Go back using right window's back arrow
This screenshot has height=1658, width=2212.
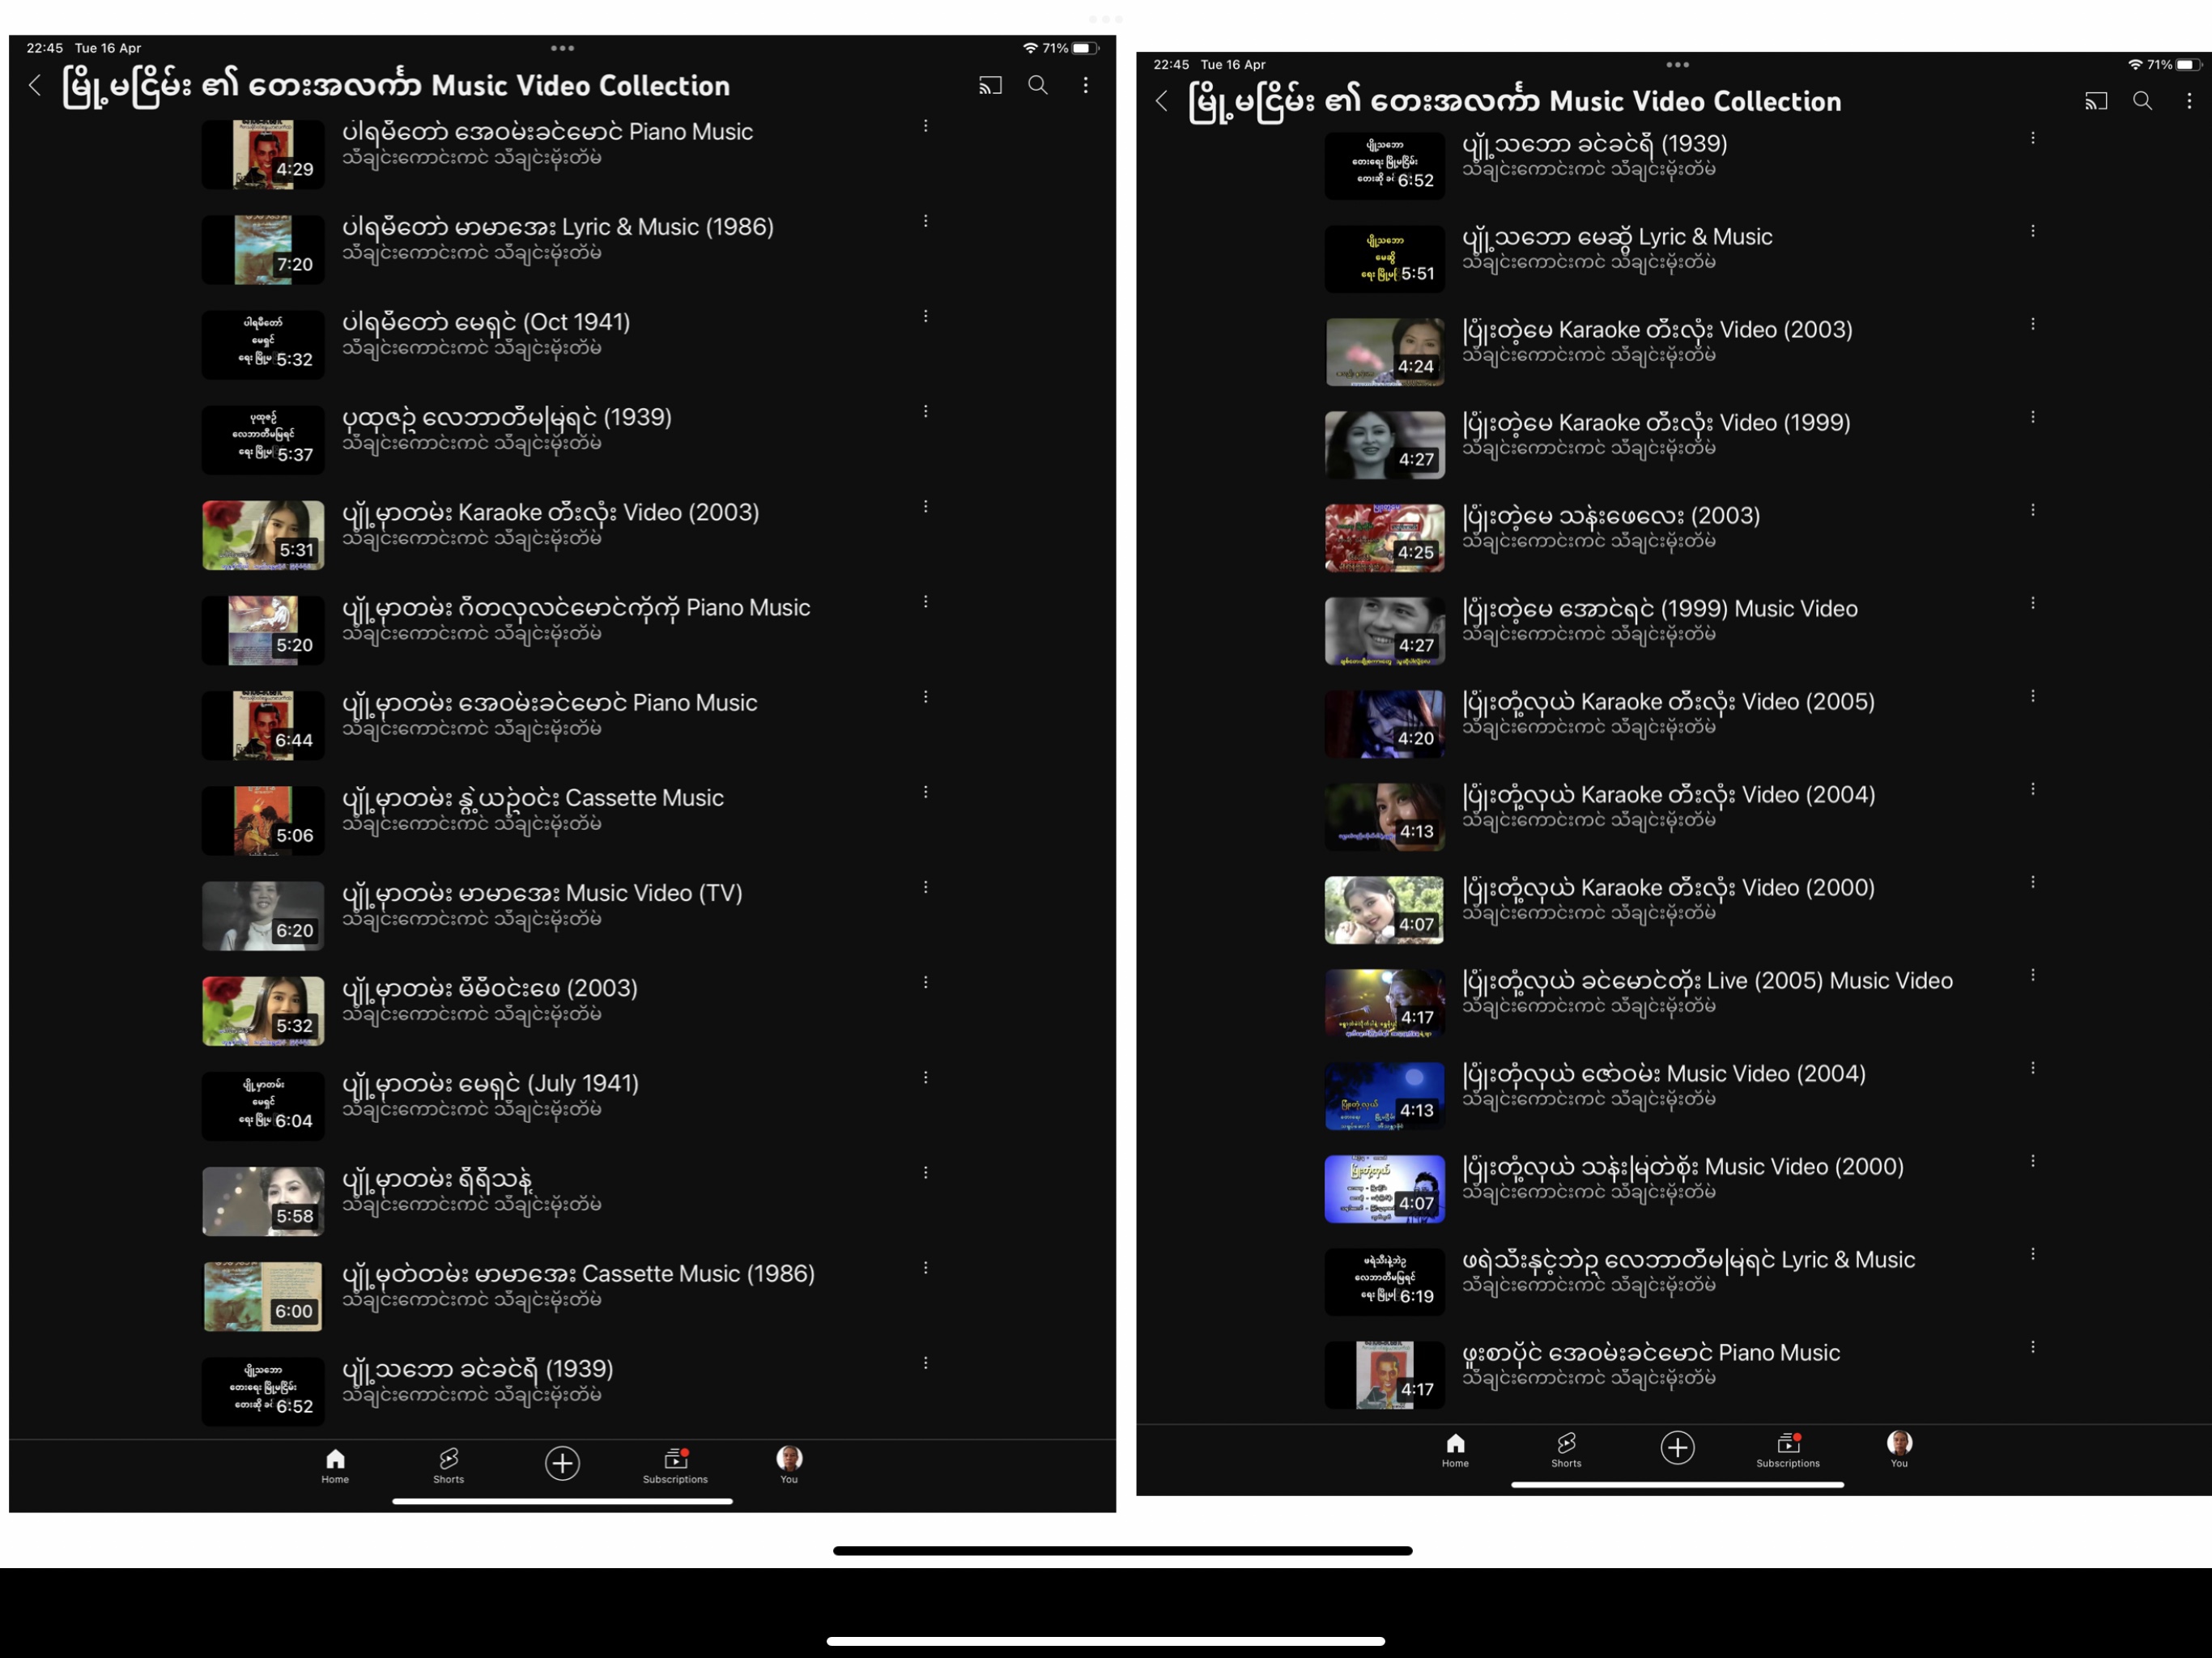click(1161, 101)
